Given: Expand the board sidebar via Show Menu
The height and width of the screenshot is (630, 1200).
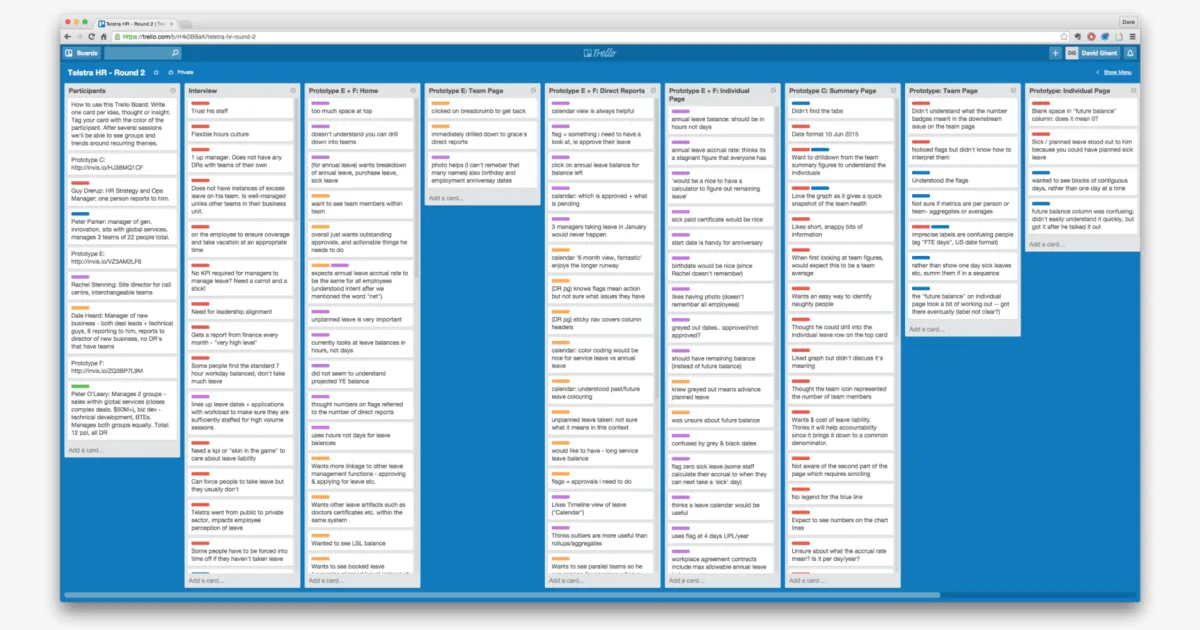Looking at the screenshot, I should (x=1119, y=72).
